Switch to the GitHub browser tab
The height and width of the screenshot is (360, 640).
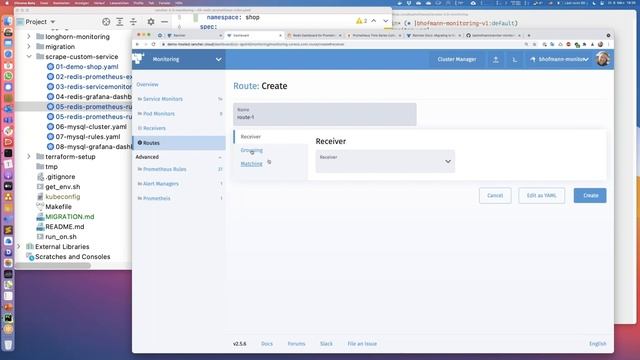tap(493, 36)
